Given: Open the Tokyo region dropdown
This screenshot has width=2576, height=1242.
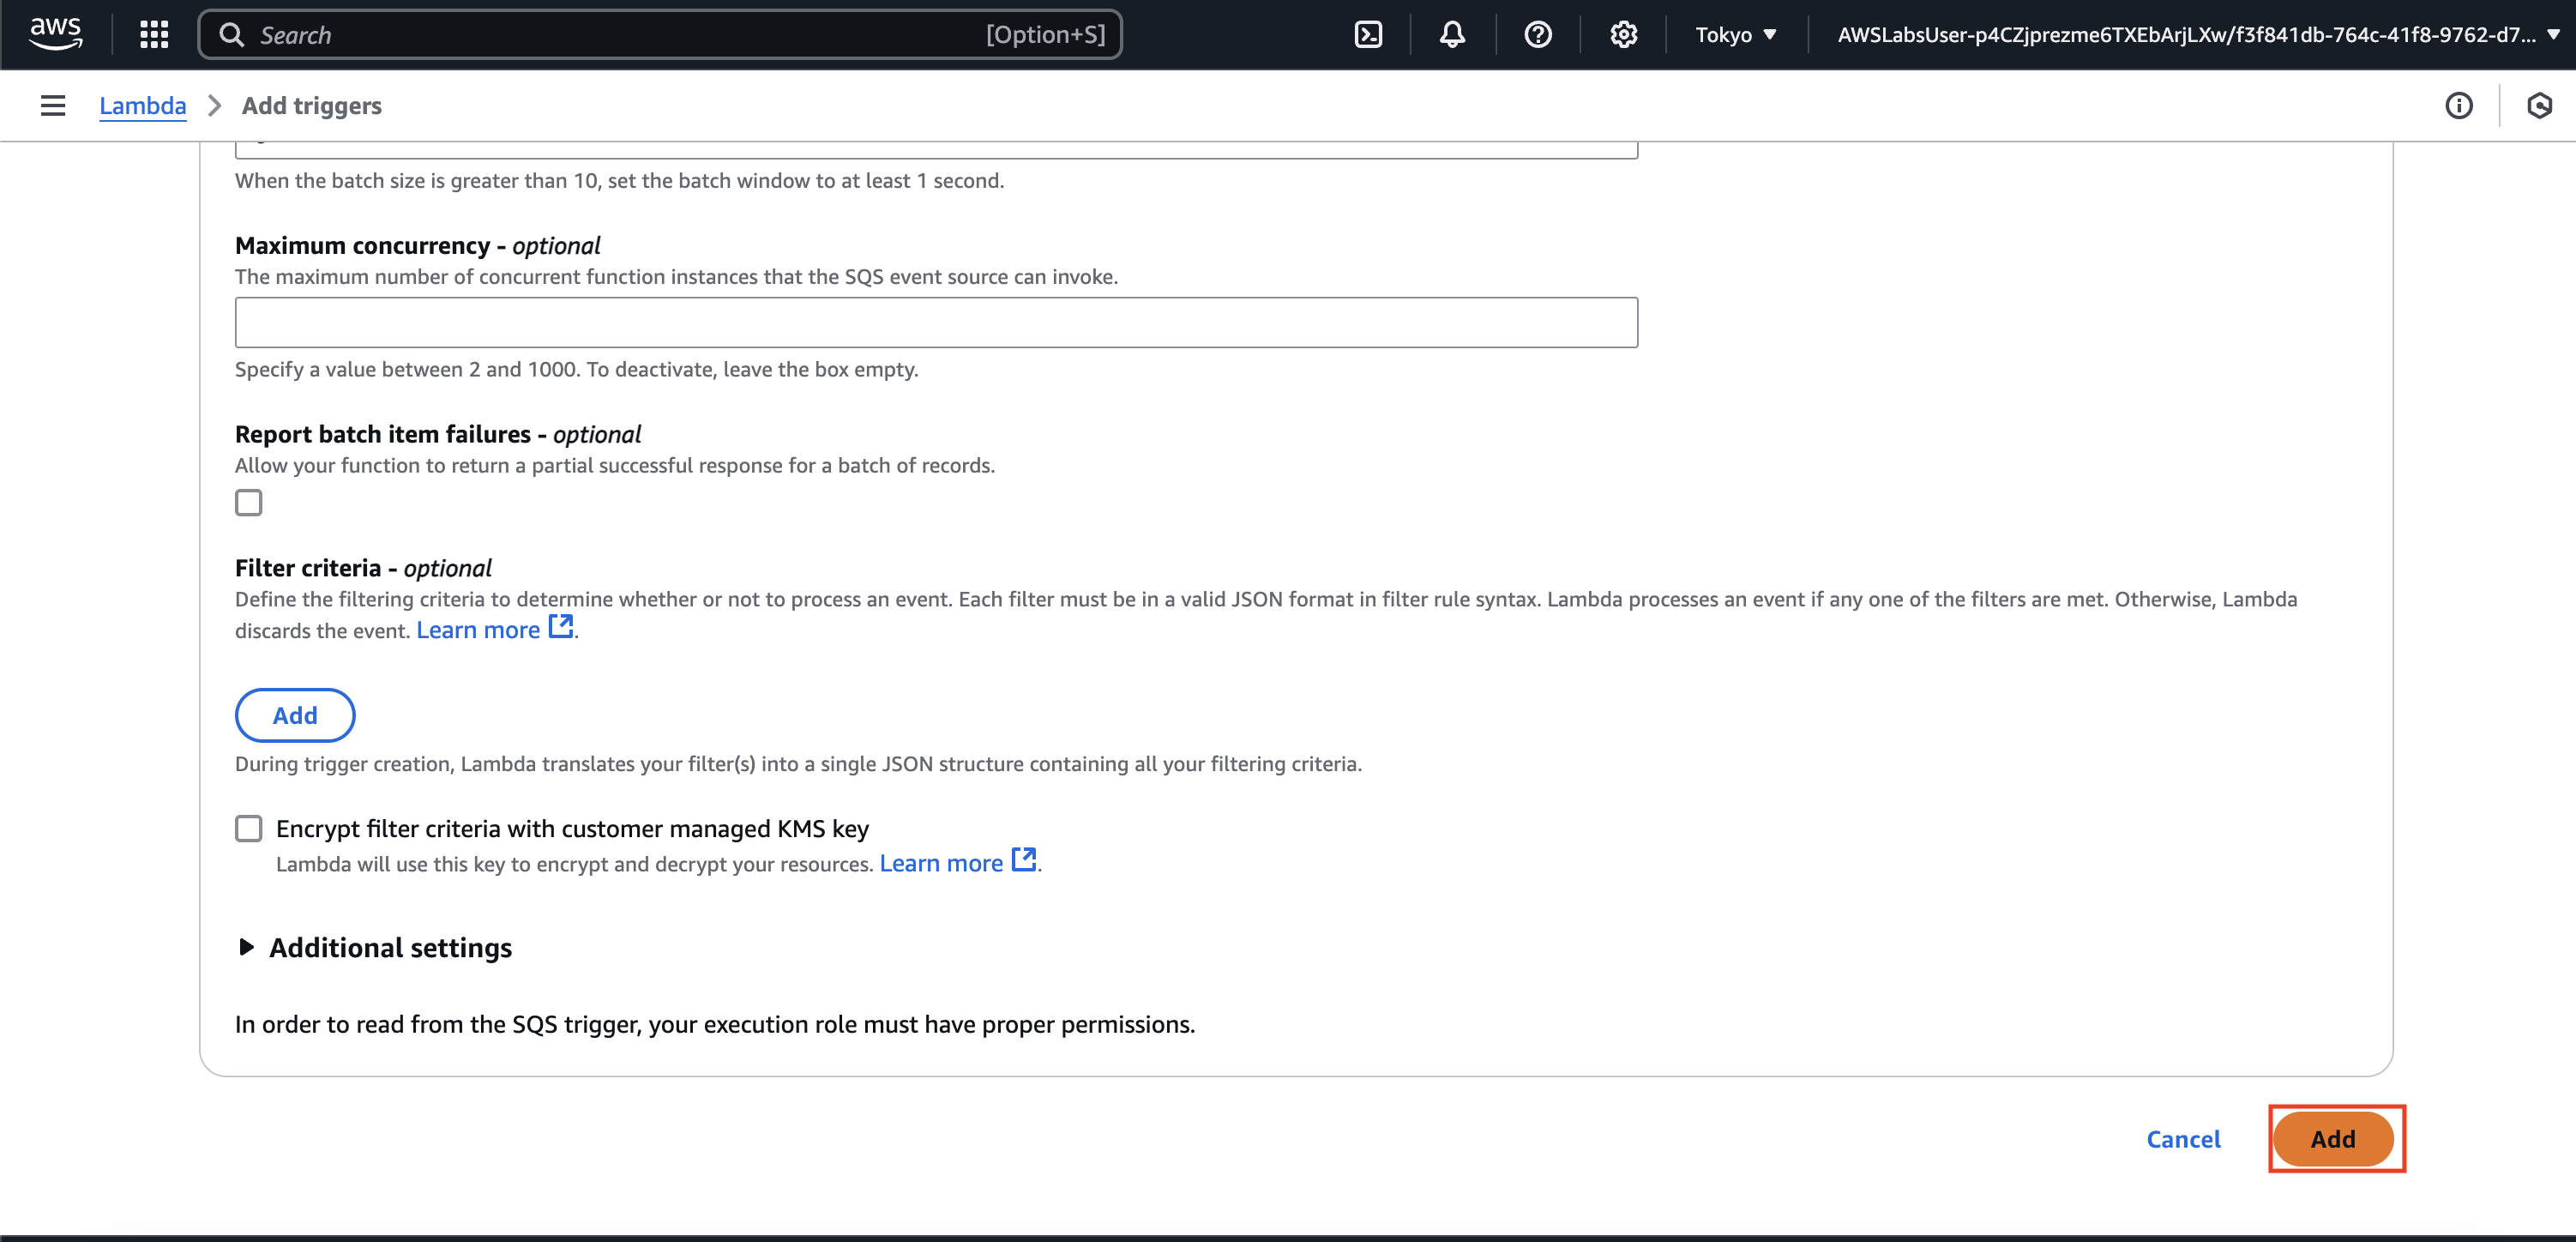Looking at the screenshot, I should click(1735, 34).
